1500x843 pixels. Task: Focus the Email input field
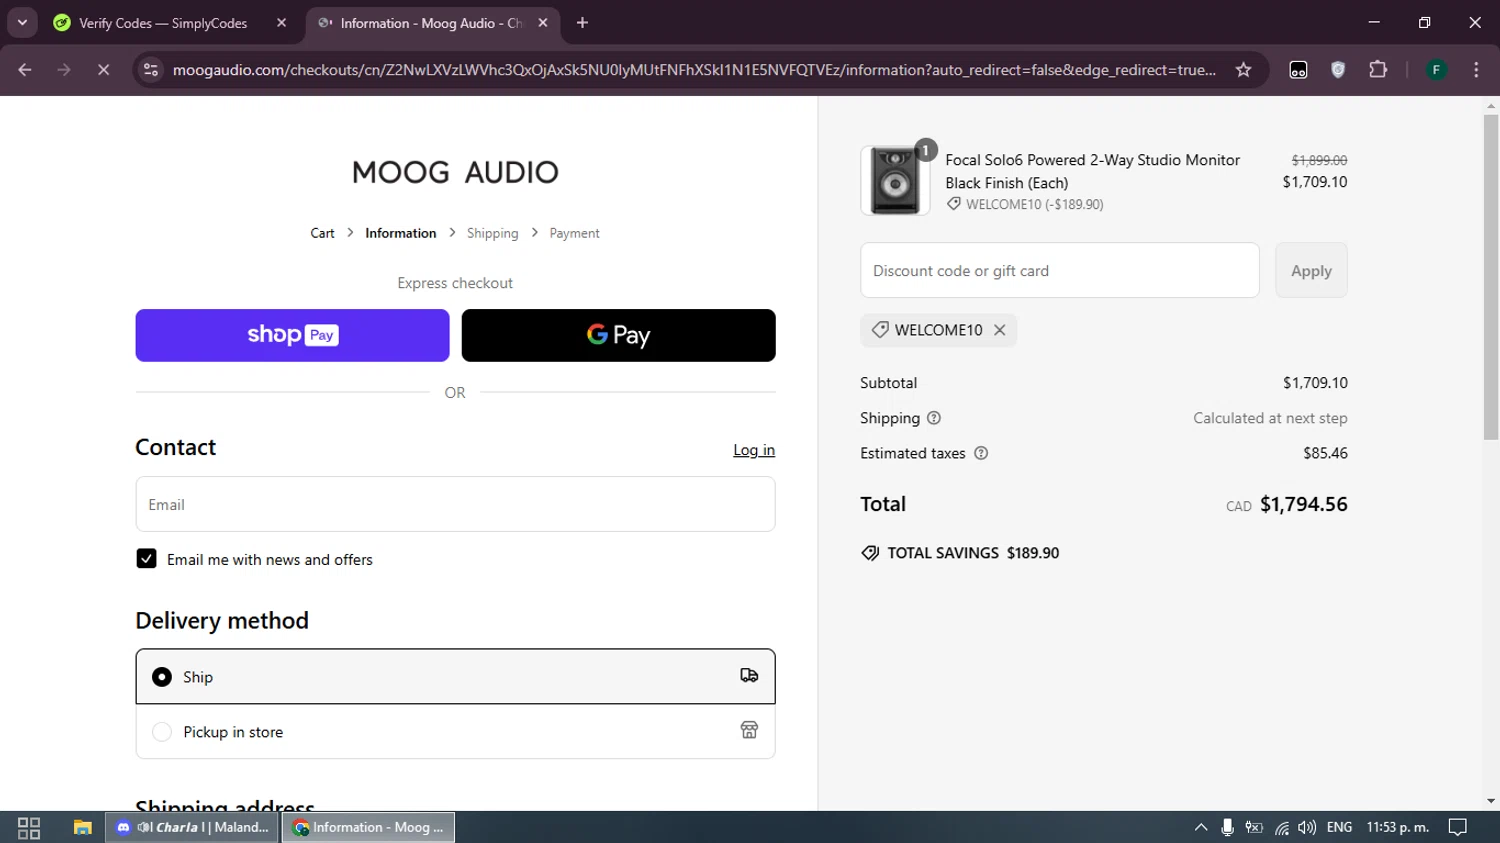[x=455, y=504]
